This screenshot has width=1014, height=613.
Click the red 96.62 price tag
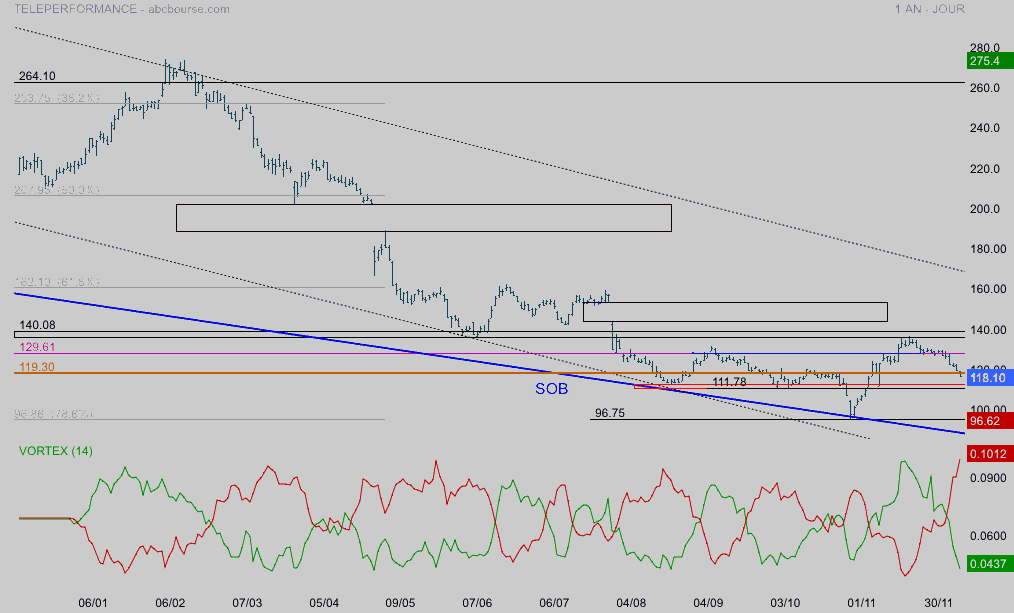(990, 421)
